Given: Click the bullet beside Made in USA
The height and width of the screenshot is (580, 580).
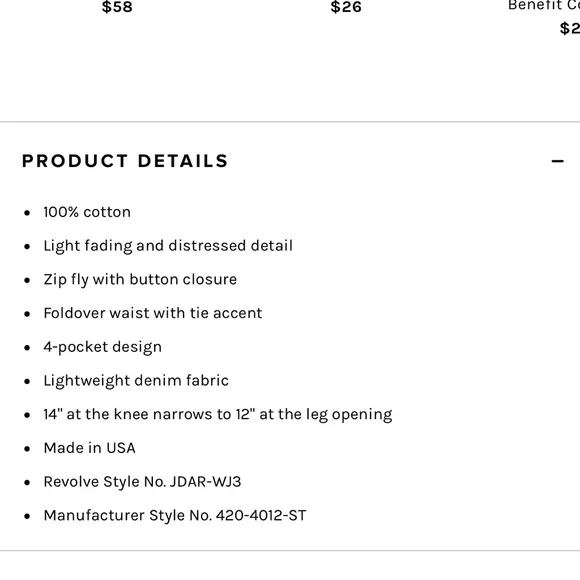Looking at the screenshot, I should point(27,449).
